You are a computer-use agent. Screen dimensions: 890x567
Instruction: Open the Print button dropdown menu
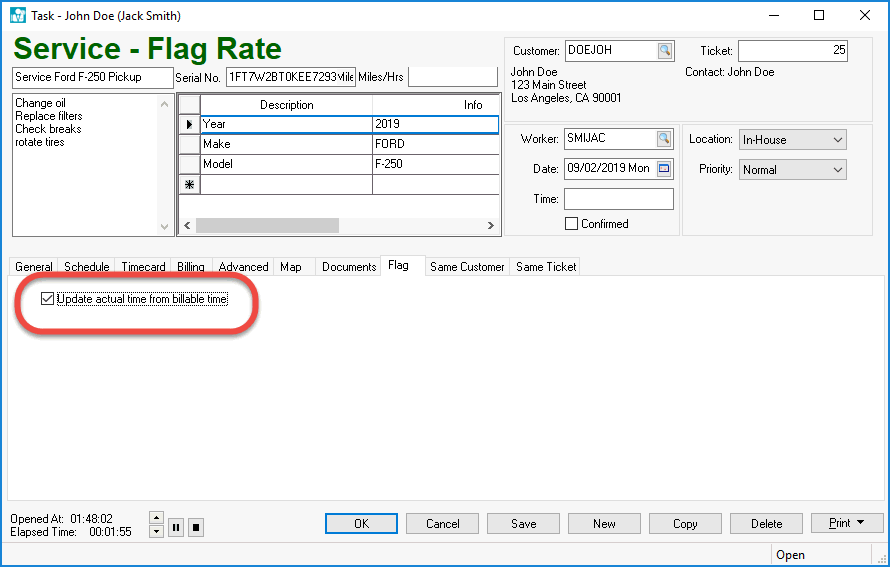tap(860, 523)
